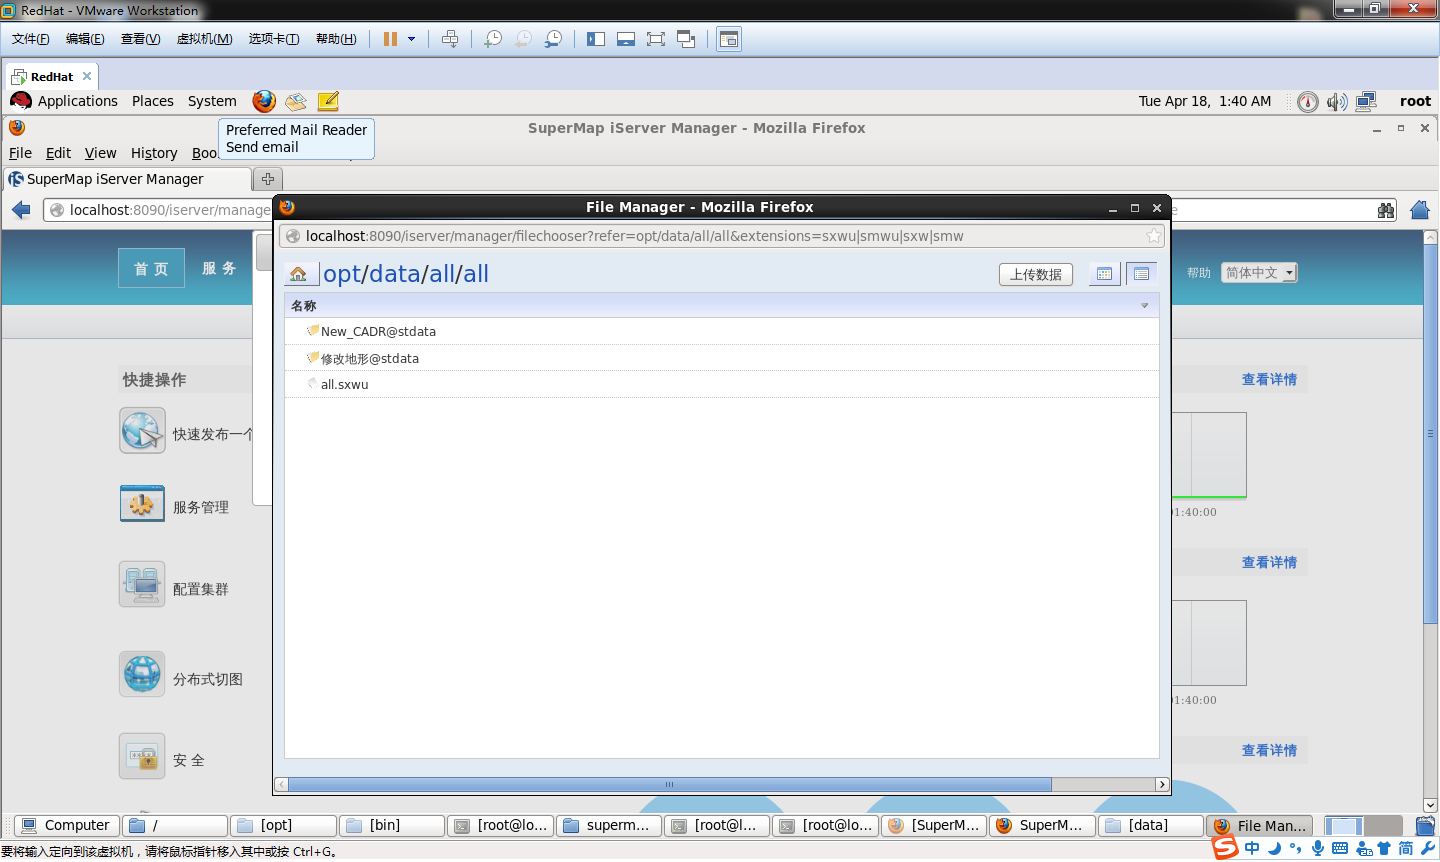This screenshot has height=862, width=1440.
Task: Launch Firefox from the GNOME panel
Action: 264,101
